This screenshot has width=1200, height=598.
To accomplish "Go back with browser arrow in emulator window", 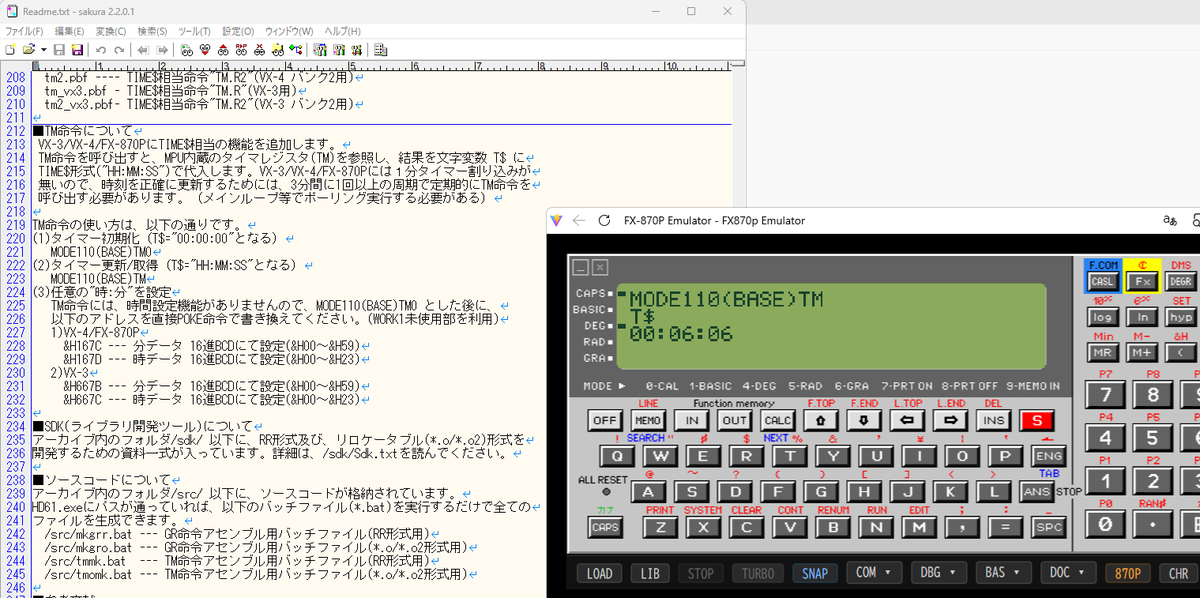I will point(579,220).
